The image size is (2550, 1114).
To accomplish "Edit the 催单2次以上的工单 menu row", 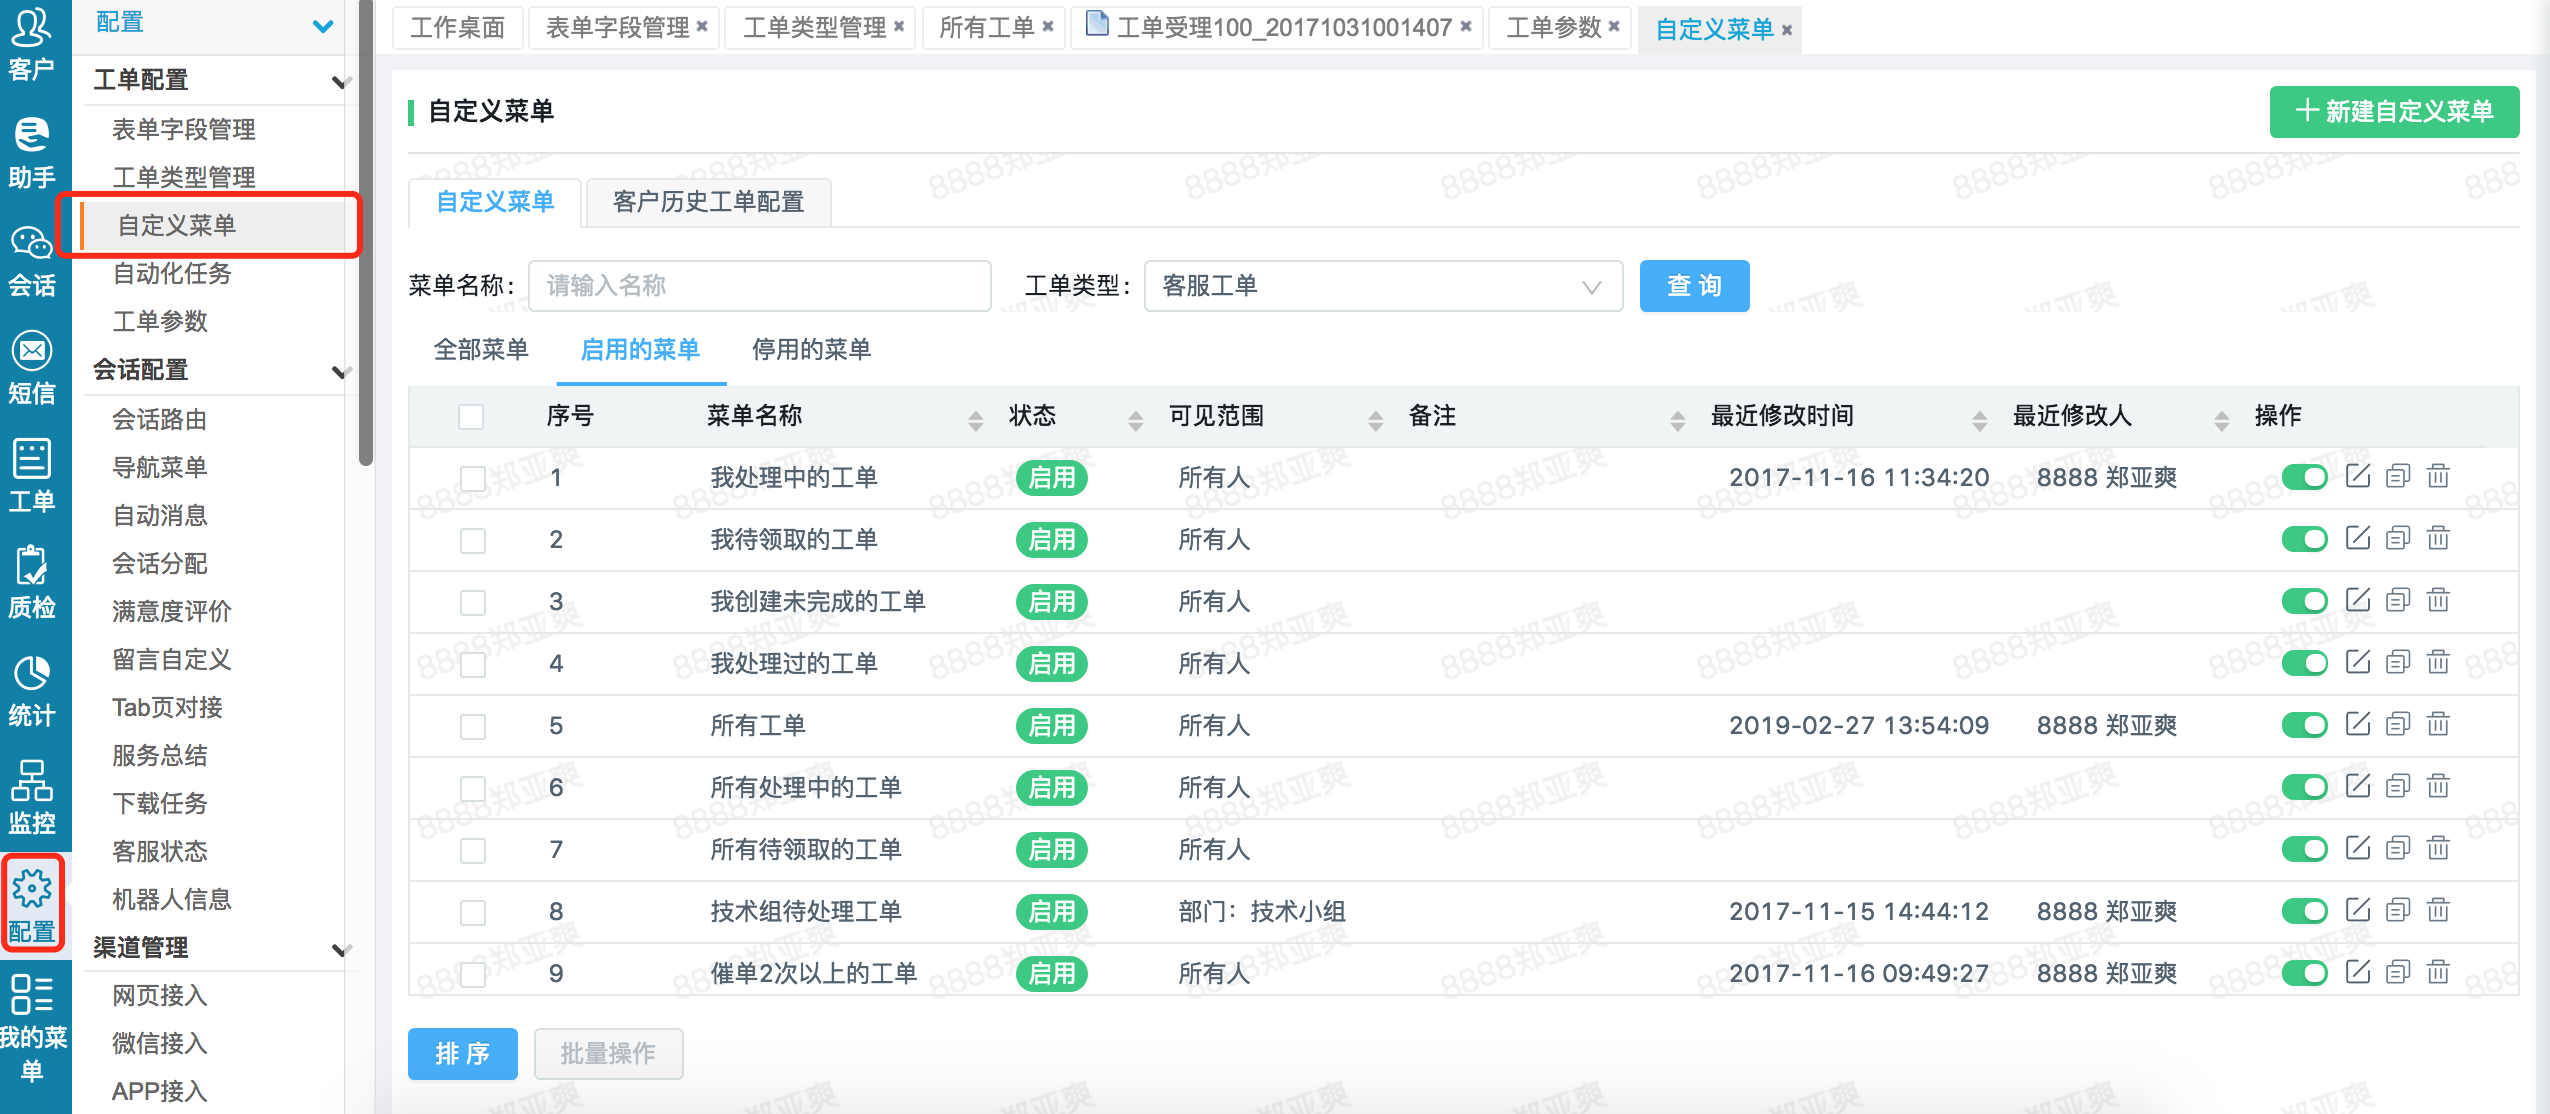I will click(2358, 972).
